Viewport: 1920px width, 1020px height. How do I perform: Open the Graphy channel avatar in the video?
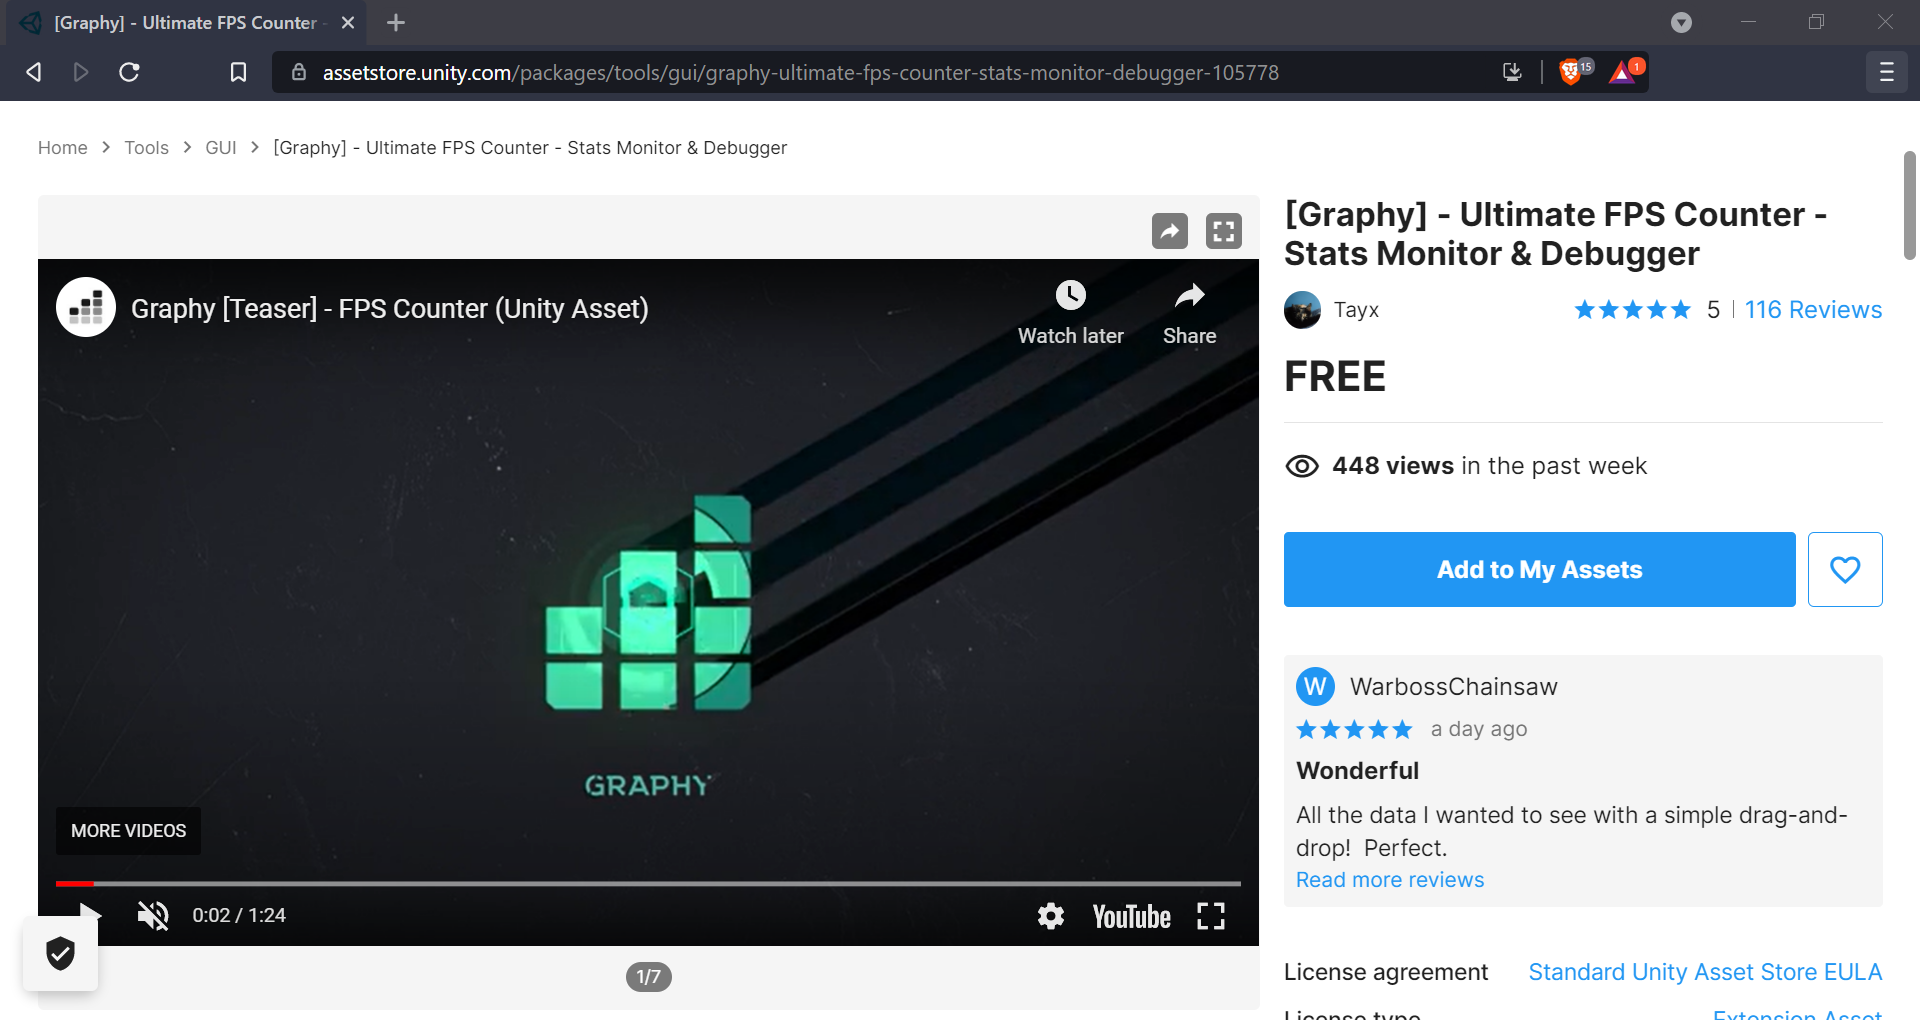[86, 307]
